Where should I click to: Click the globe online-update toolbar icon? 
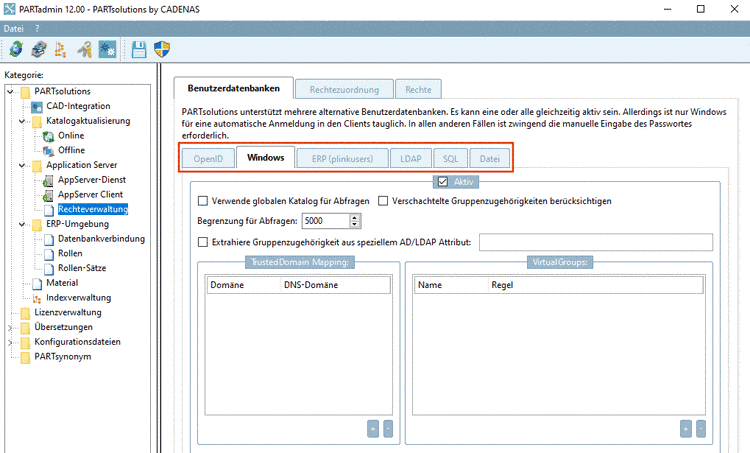point(16,49)
